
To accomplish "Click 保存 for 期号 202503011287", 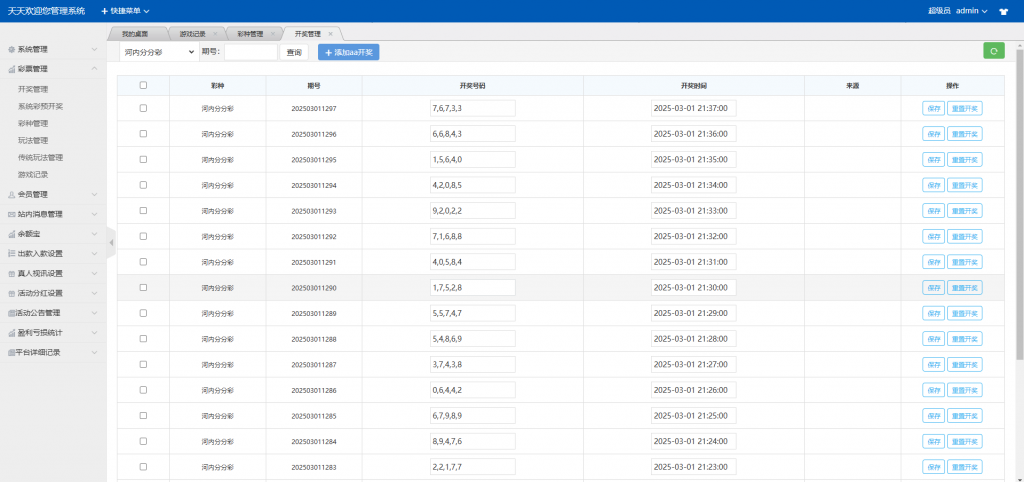I will pos(933,364).
